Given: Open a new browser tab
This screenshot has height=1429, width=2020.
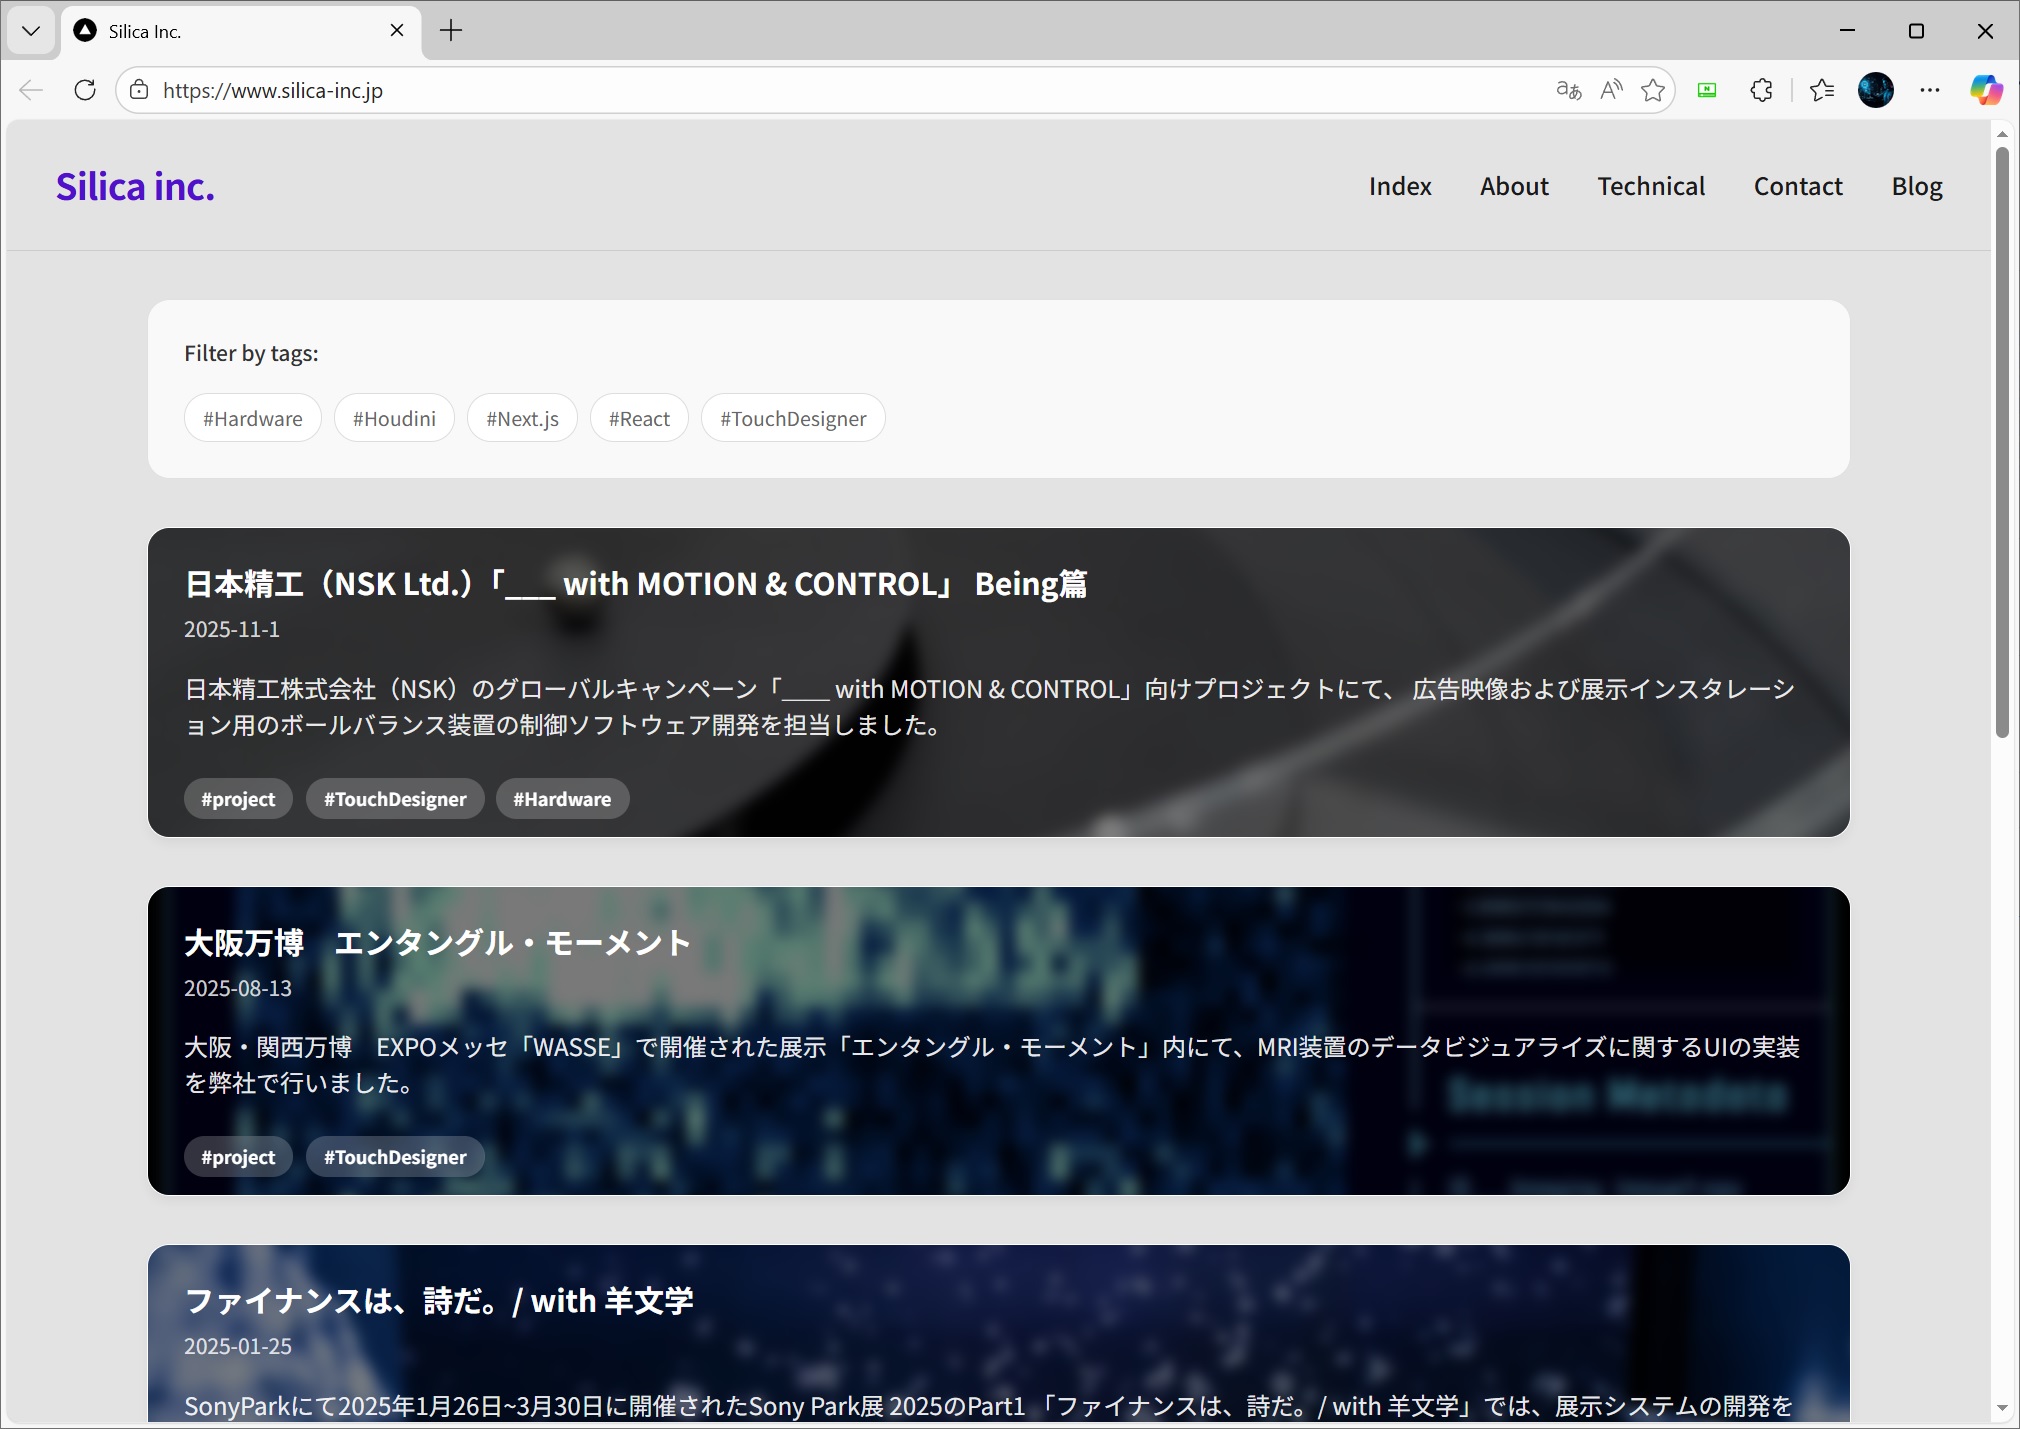Looking at the screenshot, I should [x=451, y=30].
